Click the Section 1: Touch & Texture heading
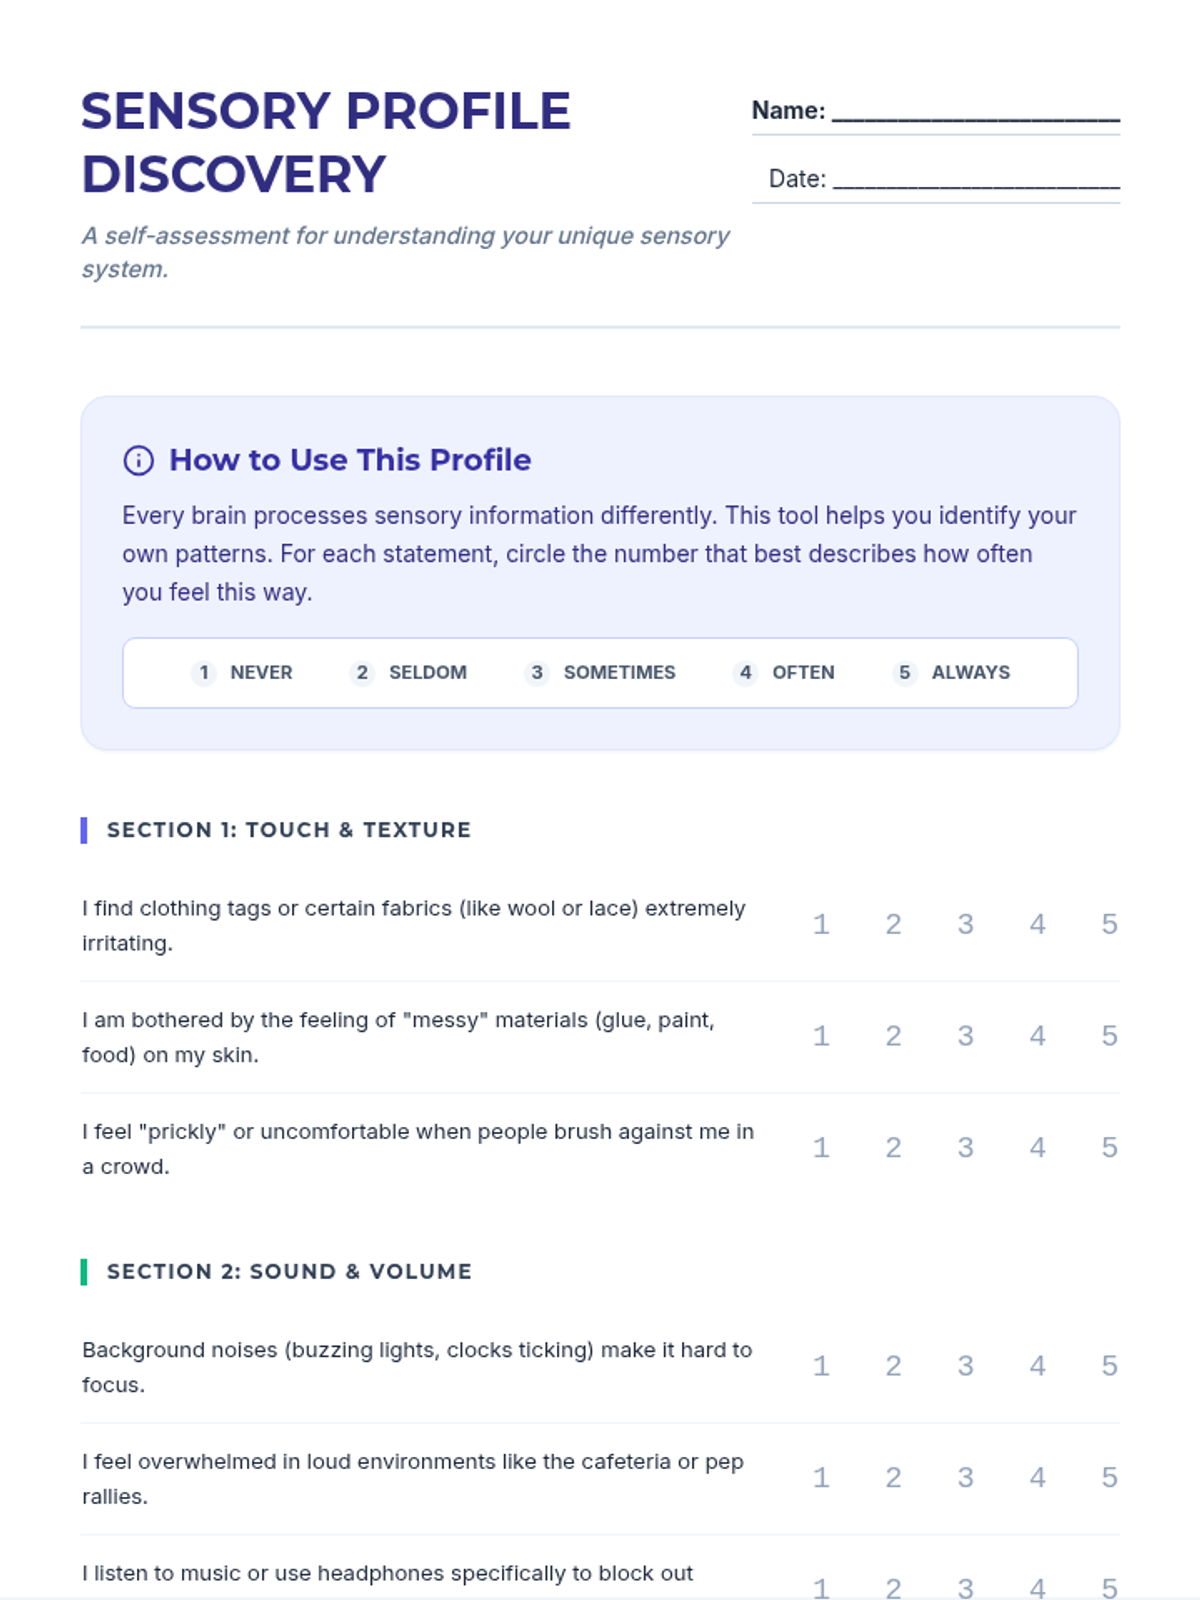The image size is (1200, 1600). (289, 830)
